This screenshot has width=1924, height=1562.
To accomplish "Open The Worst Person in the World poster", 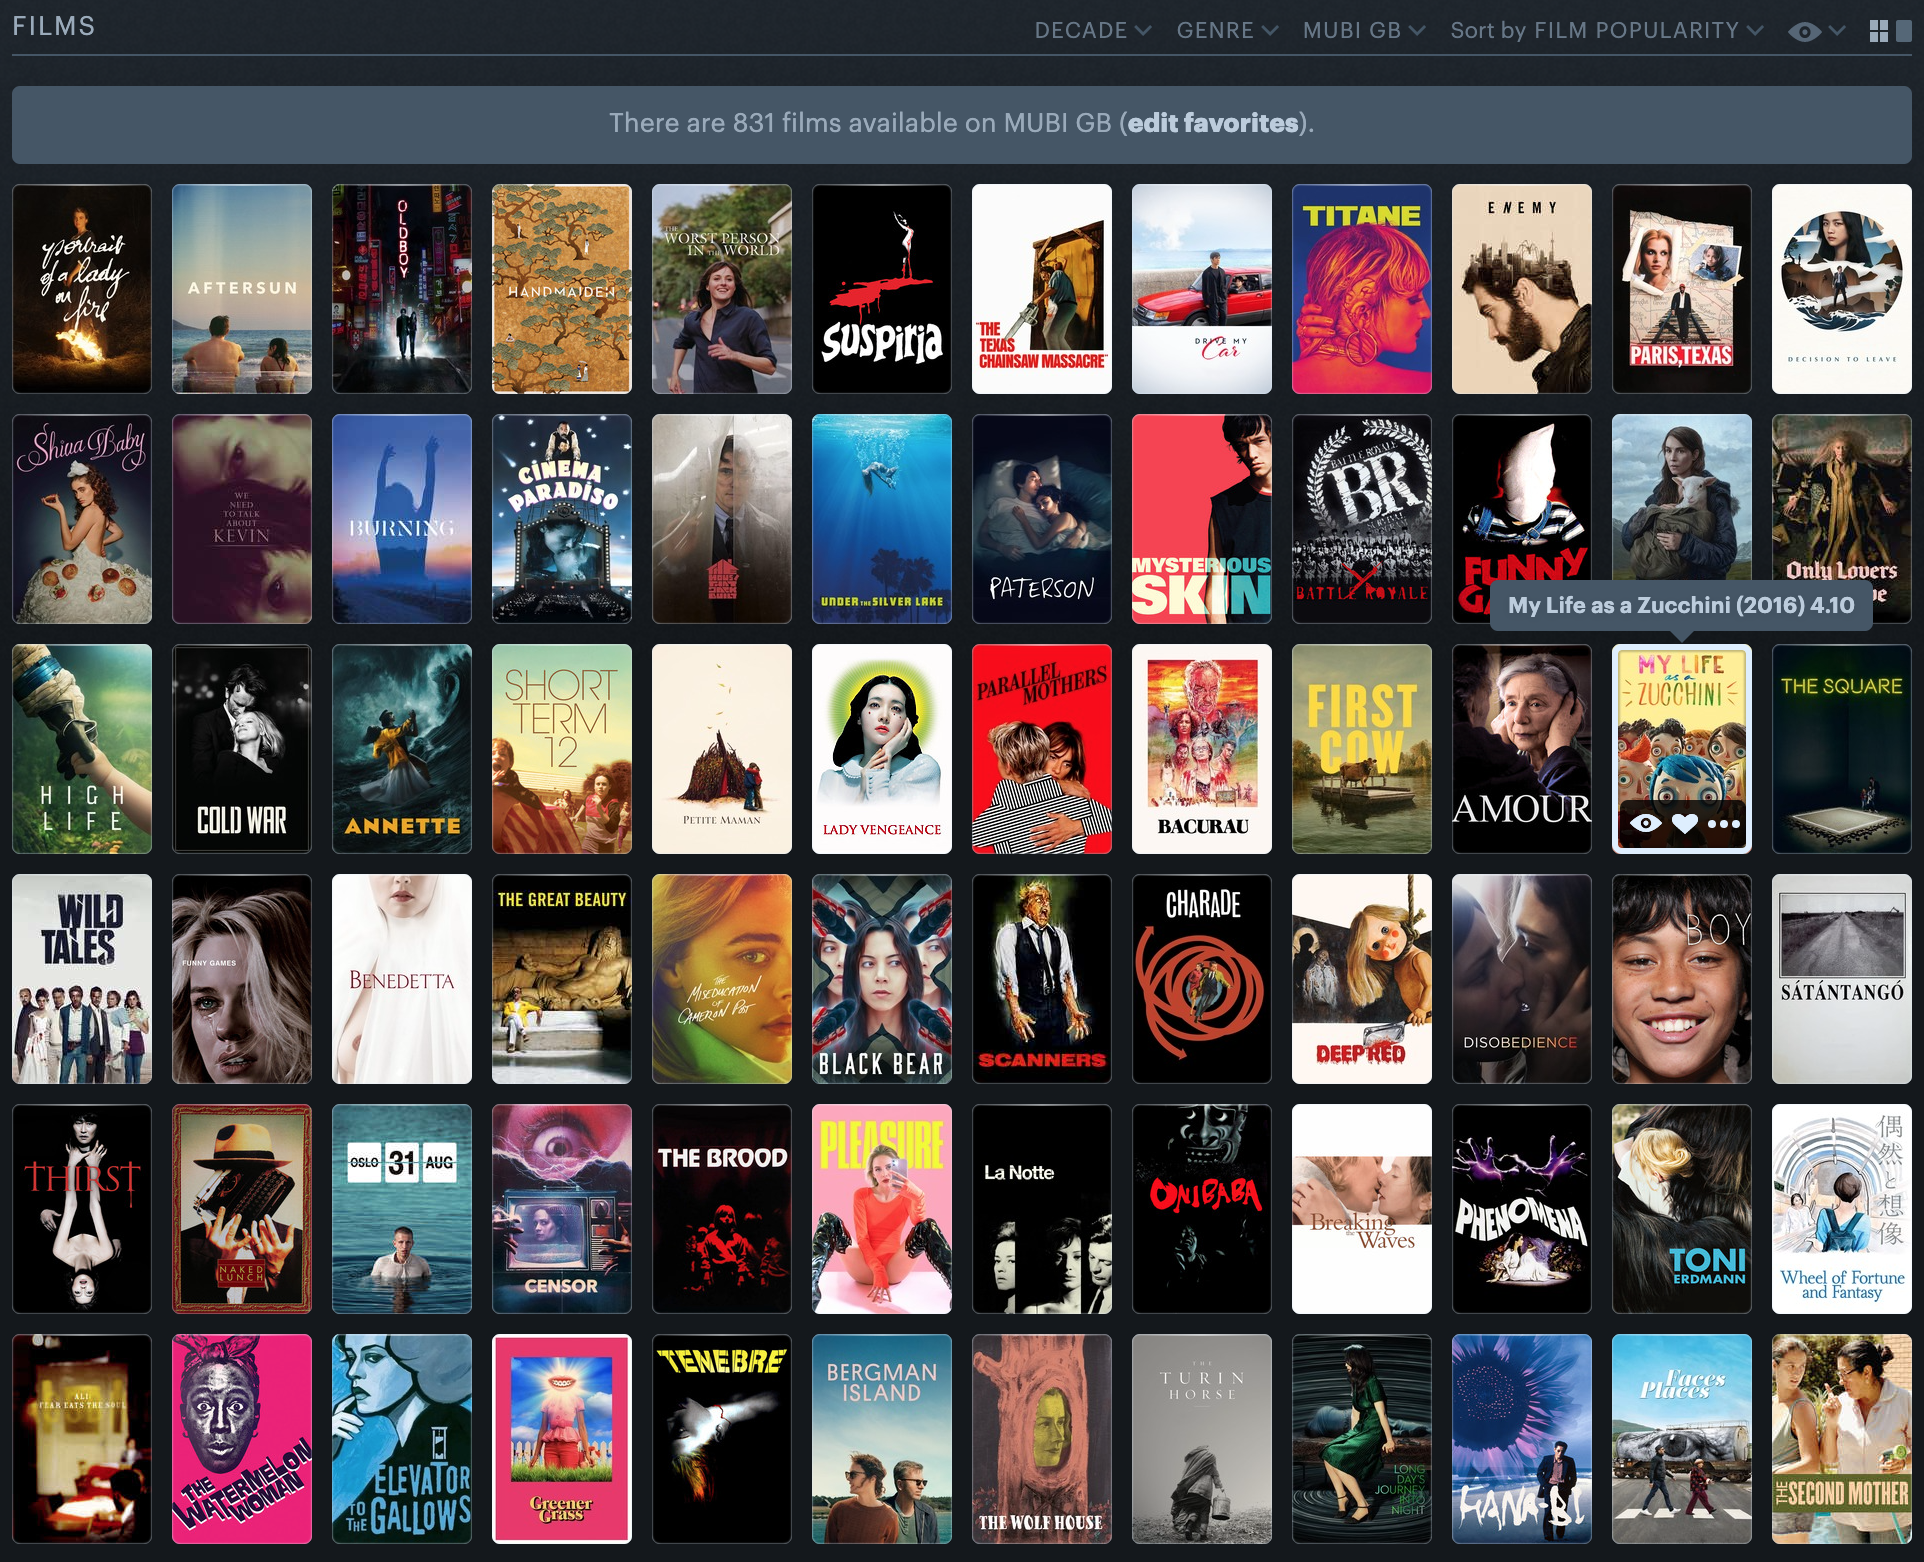I will click(722, 289).
